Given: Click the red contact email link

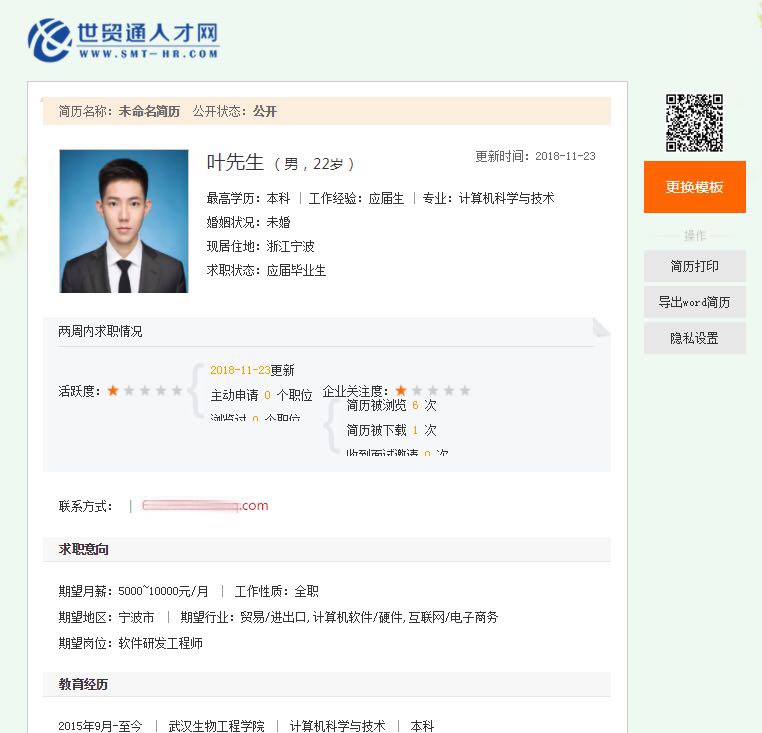Looking at the screenshot, I should [205, 506].
